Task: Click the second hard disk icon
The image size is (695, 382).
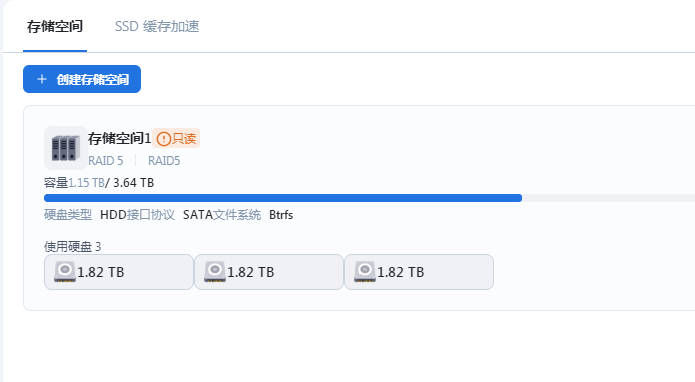Action: pos(215,272)
